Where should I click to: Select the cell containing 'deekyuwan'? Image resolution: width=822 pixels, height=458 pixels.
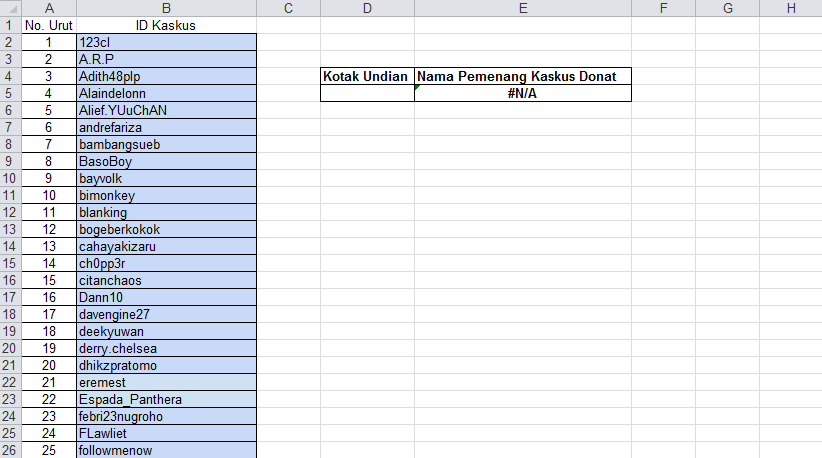point(166,332)
